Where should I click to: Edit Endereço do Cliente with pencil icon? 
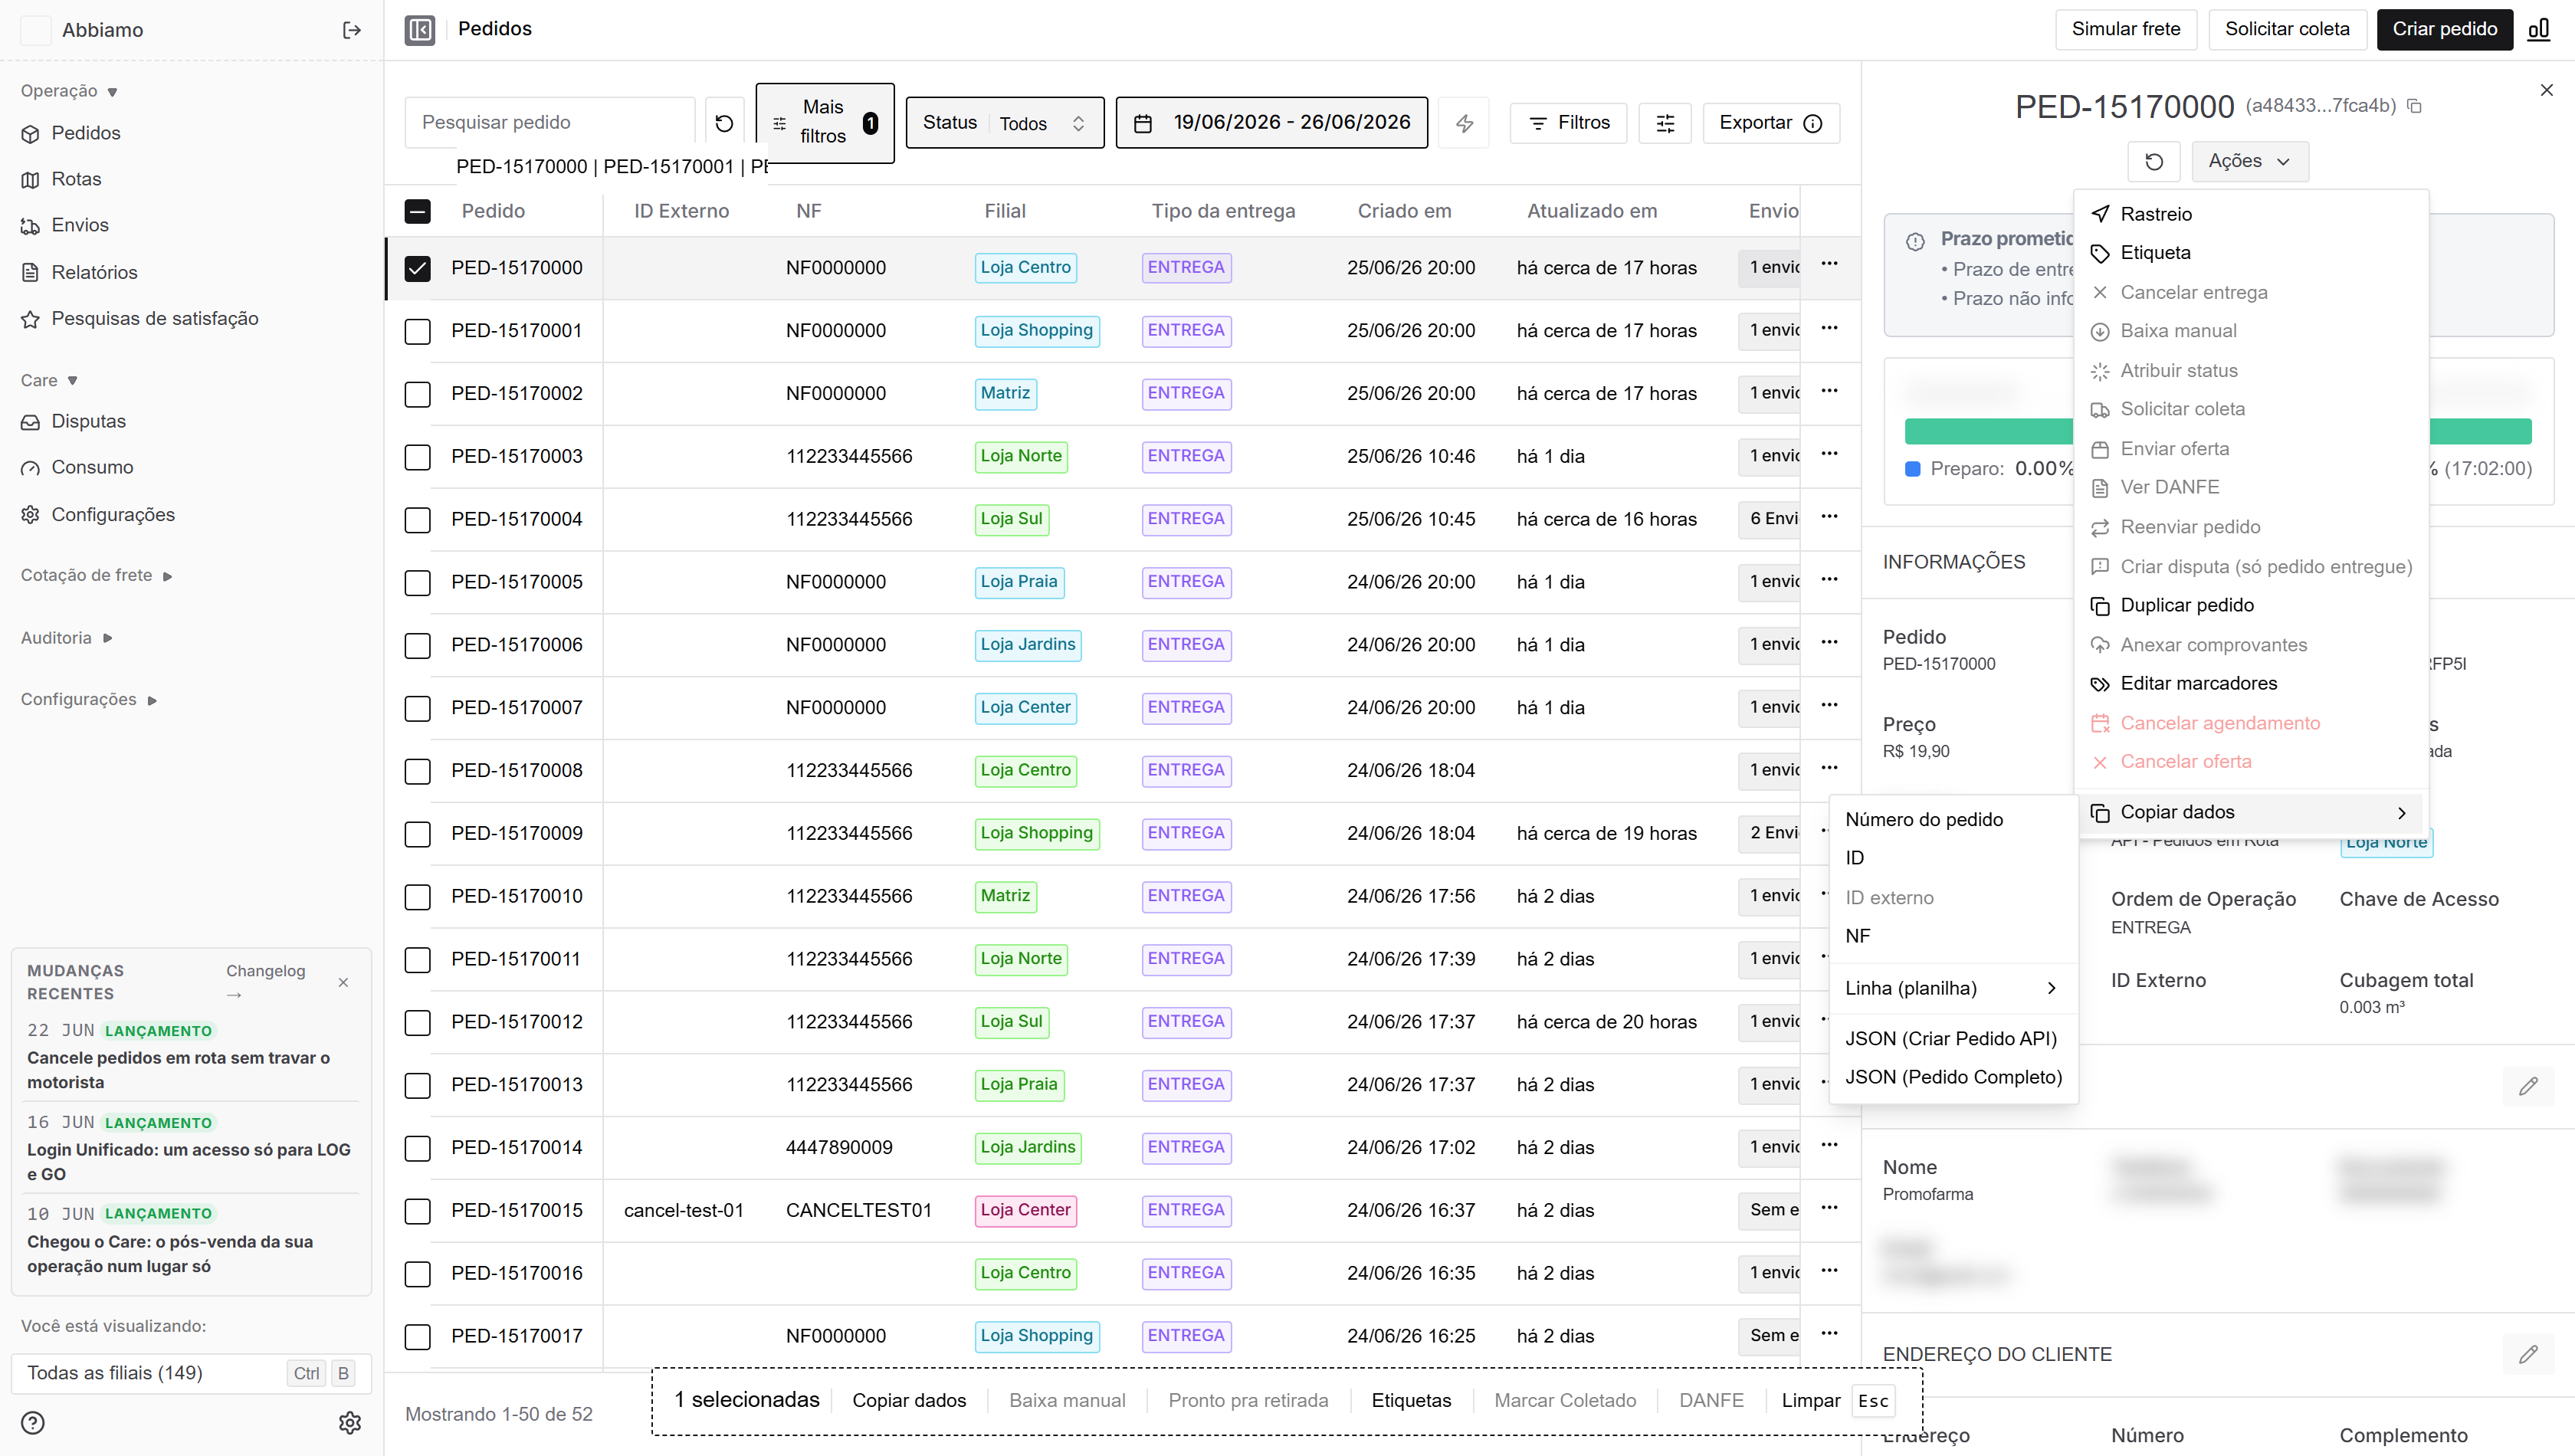(x=2528, y=1354)
